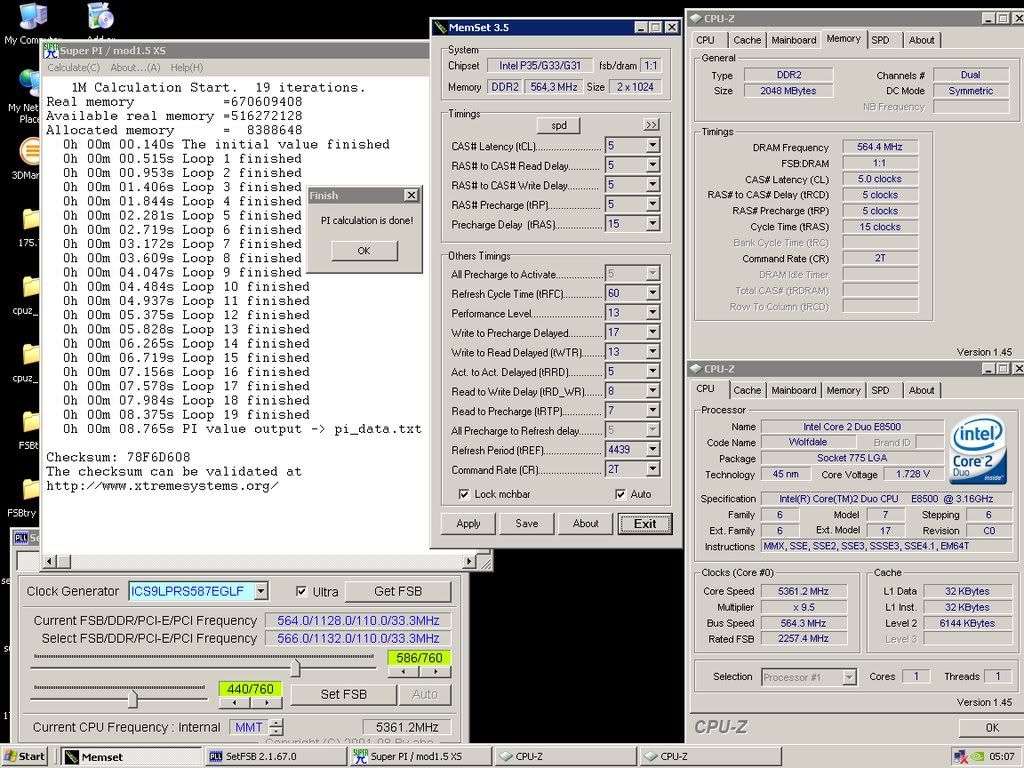
Task: Open Refresh Period (tREF) dropdown
Action: (652, 449)
